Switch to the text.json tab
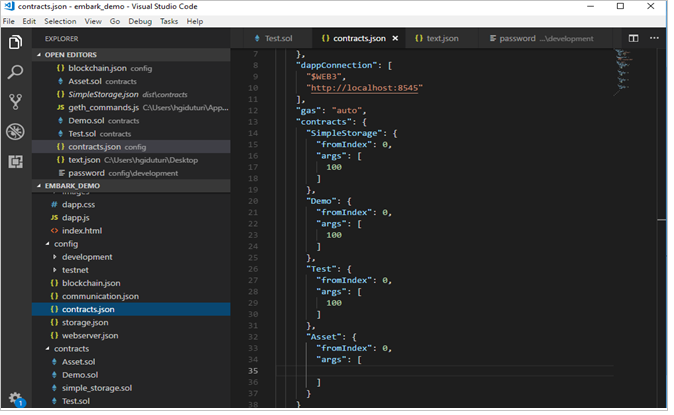The height and width of the screenshot is (415, 674). click(440, 39)
